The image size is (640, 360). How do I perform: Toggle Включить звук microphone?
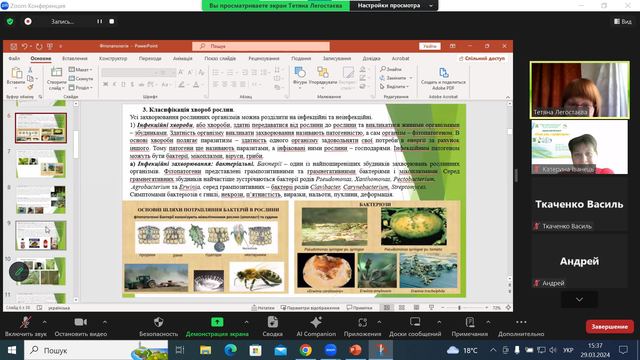25,322
